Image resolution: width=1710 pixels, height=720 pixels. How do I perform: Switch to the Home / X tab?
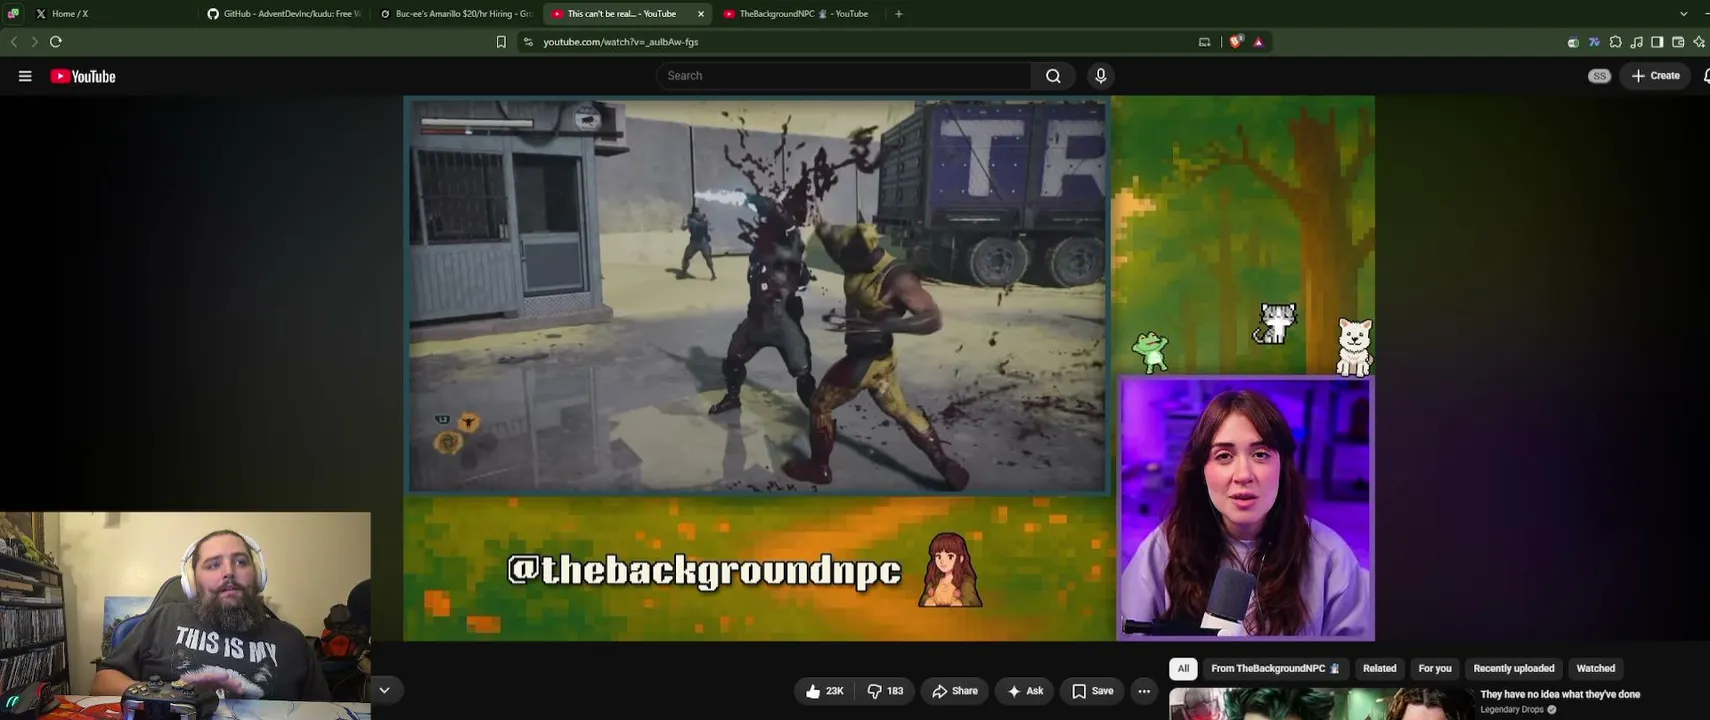point(112,14)
